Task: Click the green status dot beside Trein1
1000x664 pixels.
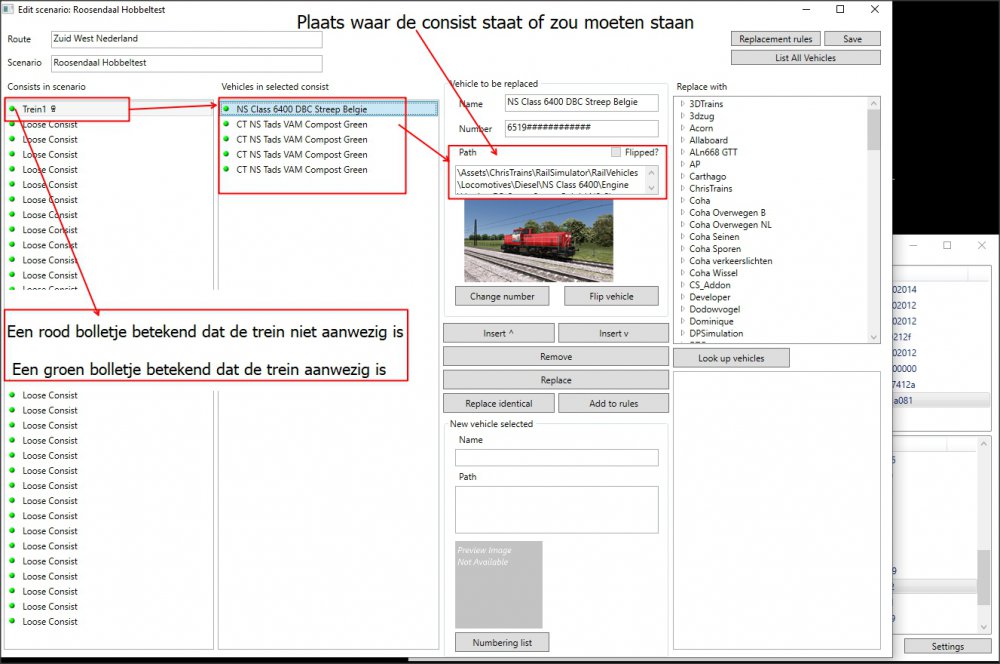Action: (12, 109)
